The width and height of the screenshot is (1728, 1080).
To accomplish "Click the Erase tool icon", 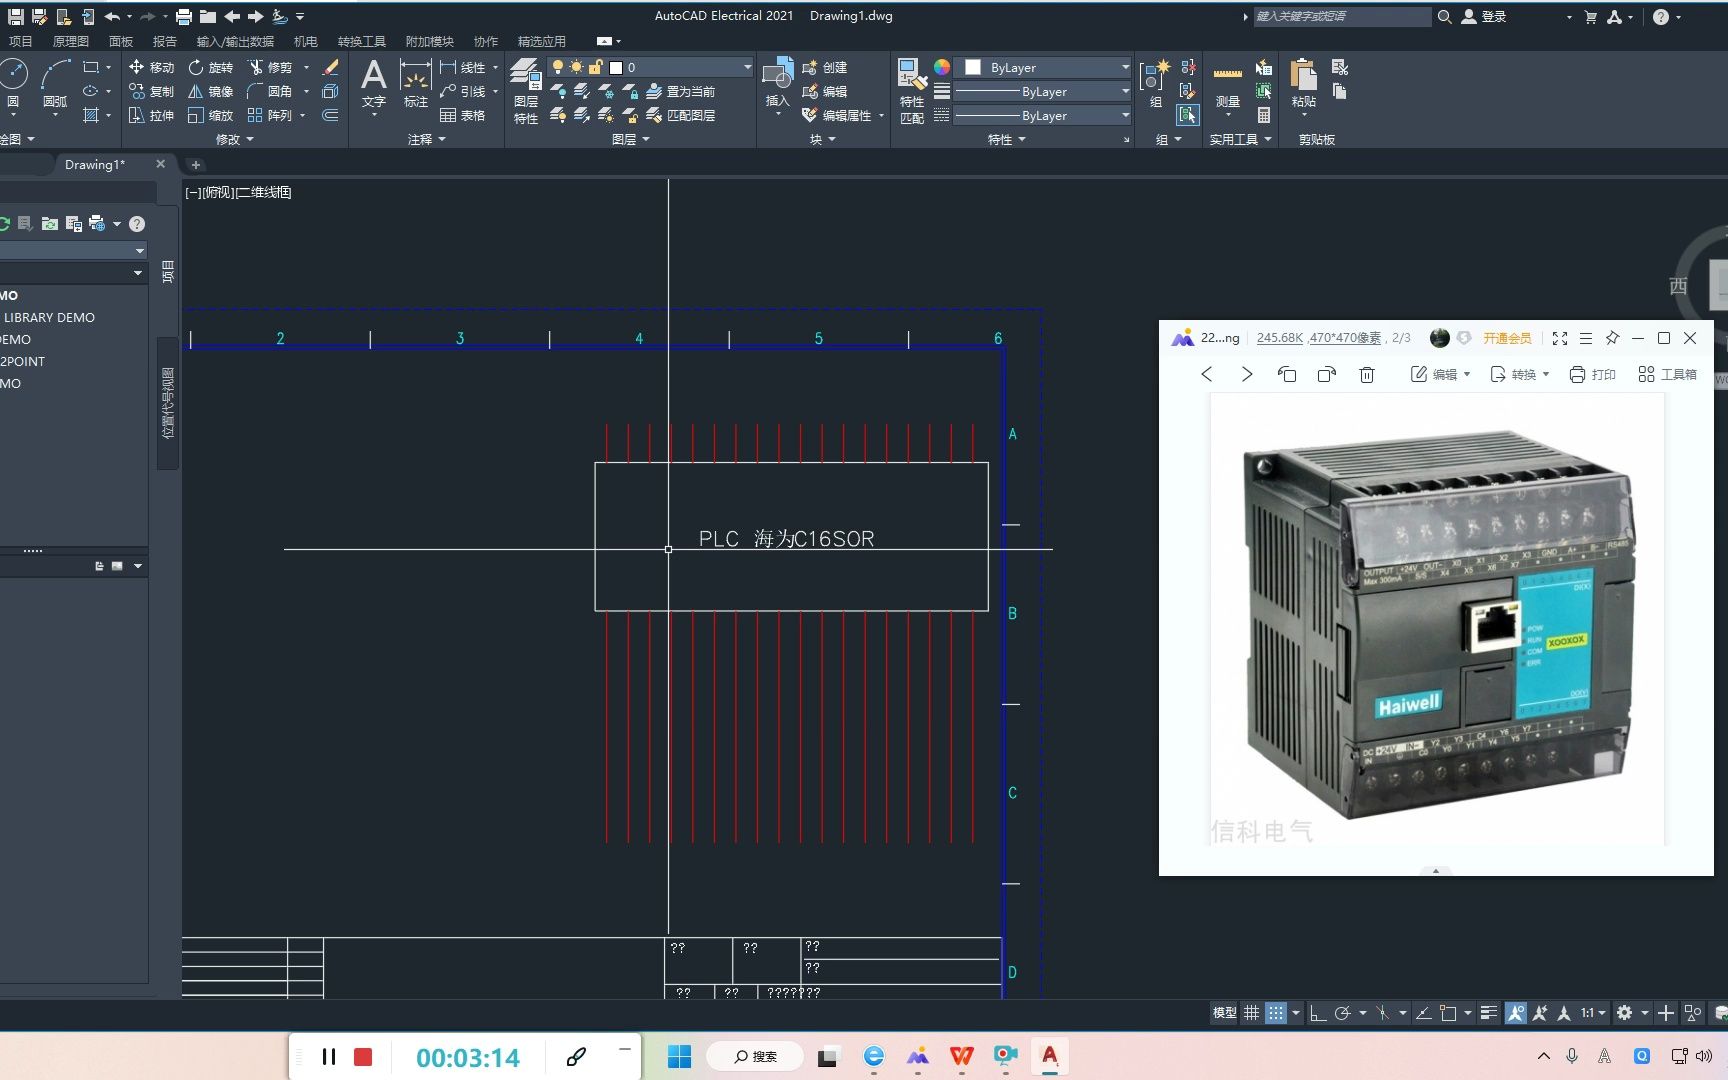I will tap(331, 67).
